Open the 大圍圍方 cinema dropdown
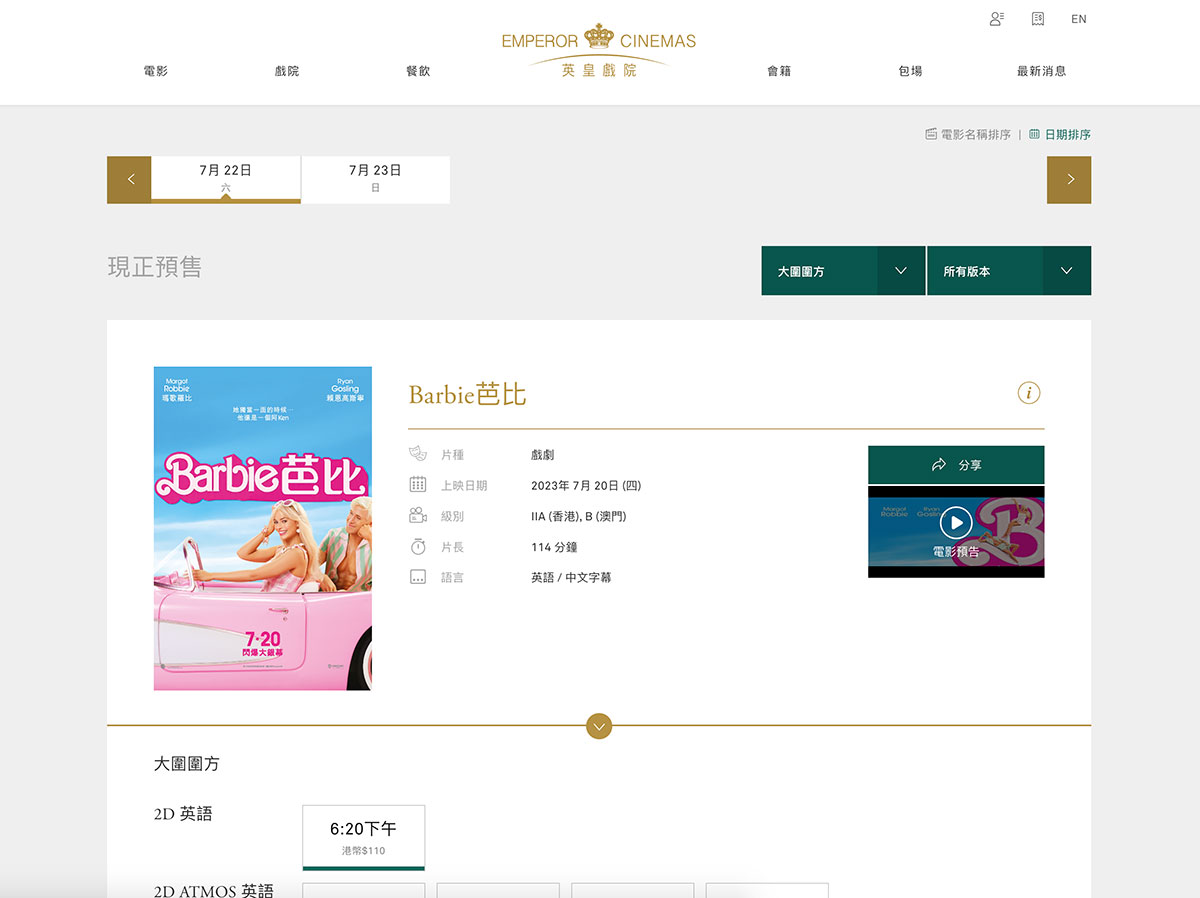 [843, 271]
